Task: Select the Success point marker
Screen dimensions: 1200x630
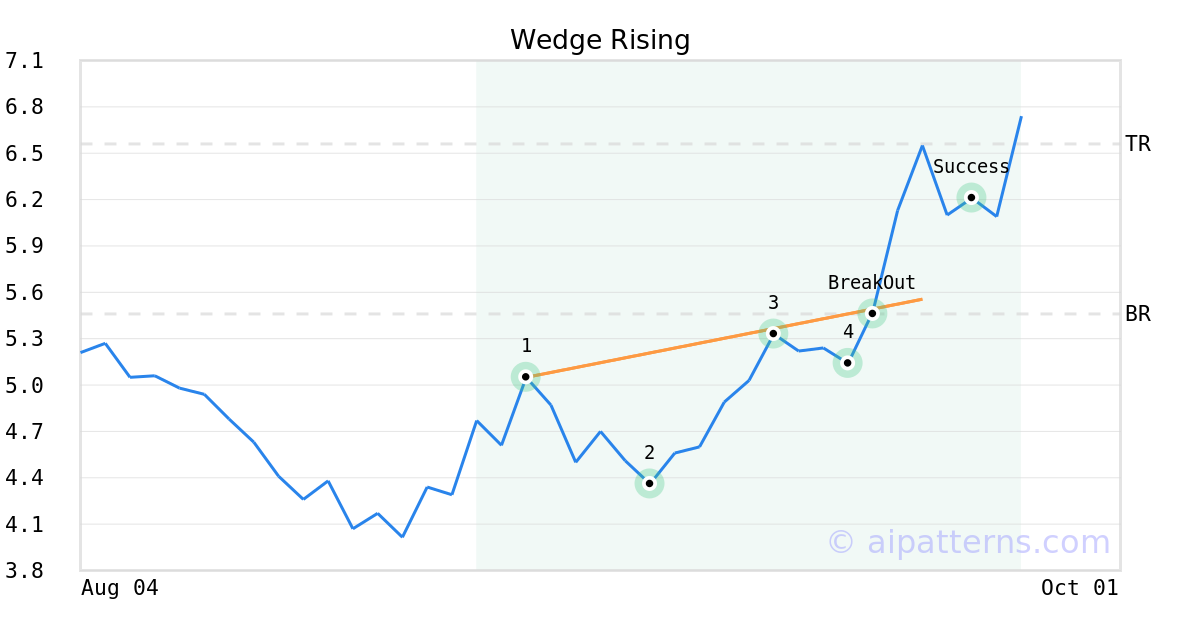Action: coord(971,197)
